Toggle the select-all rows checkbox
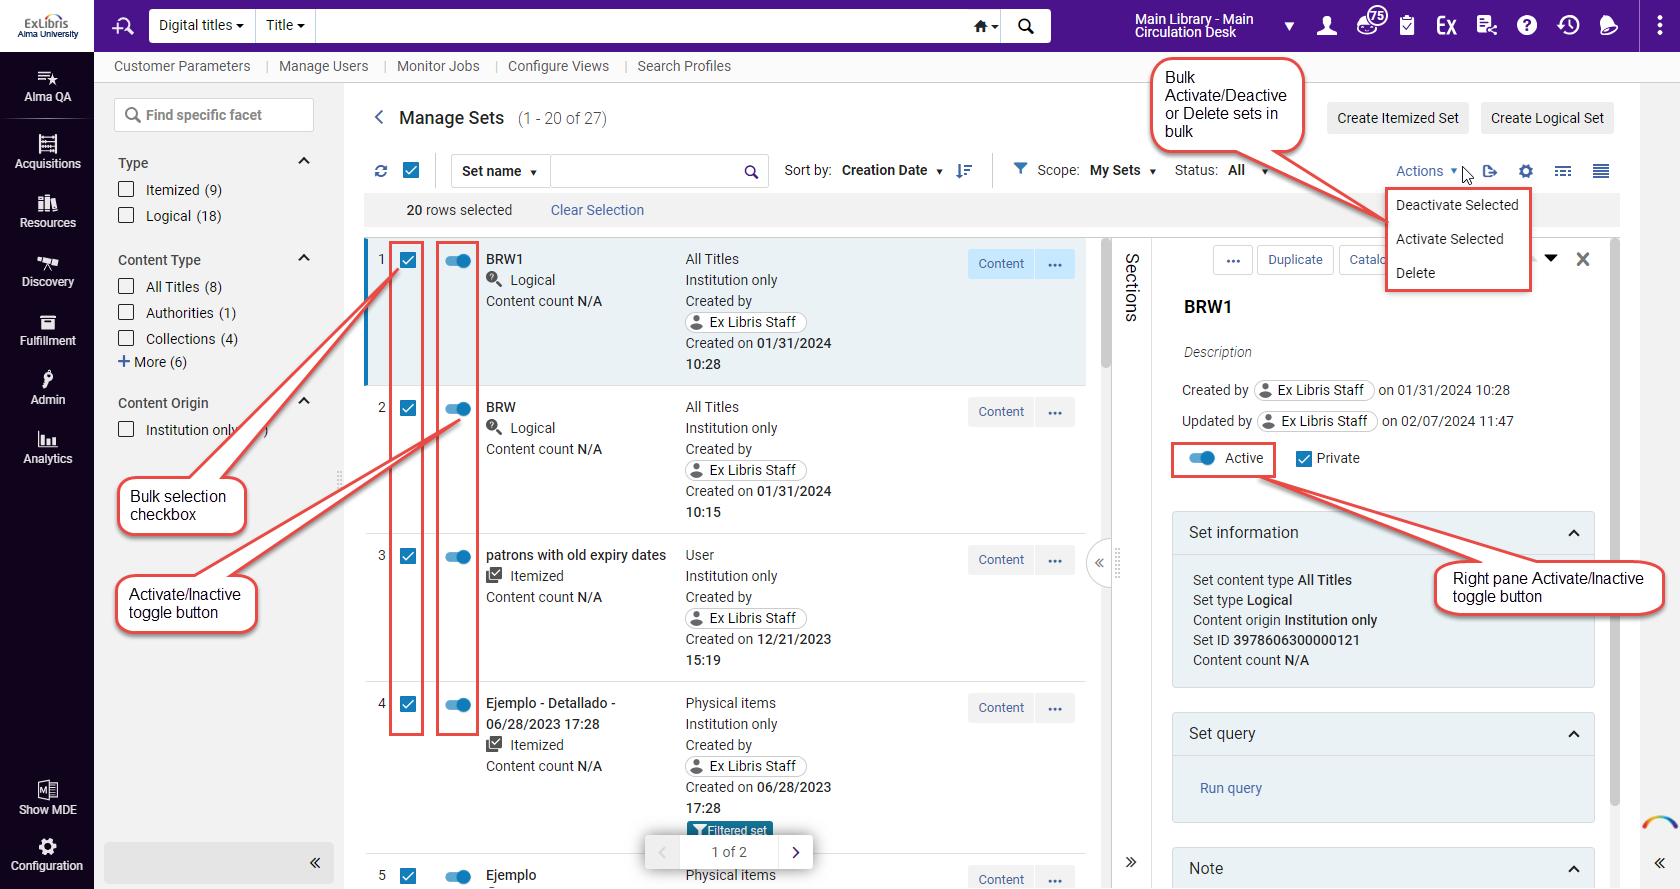Image resolution: width=1680 pixels, height=889 pixels. tap(411, 170)
